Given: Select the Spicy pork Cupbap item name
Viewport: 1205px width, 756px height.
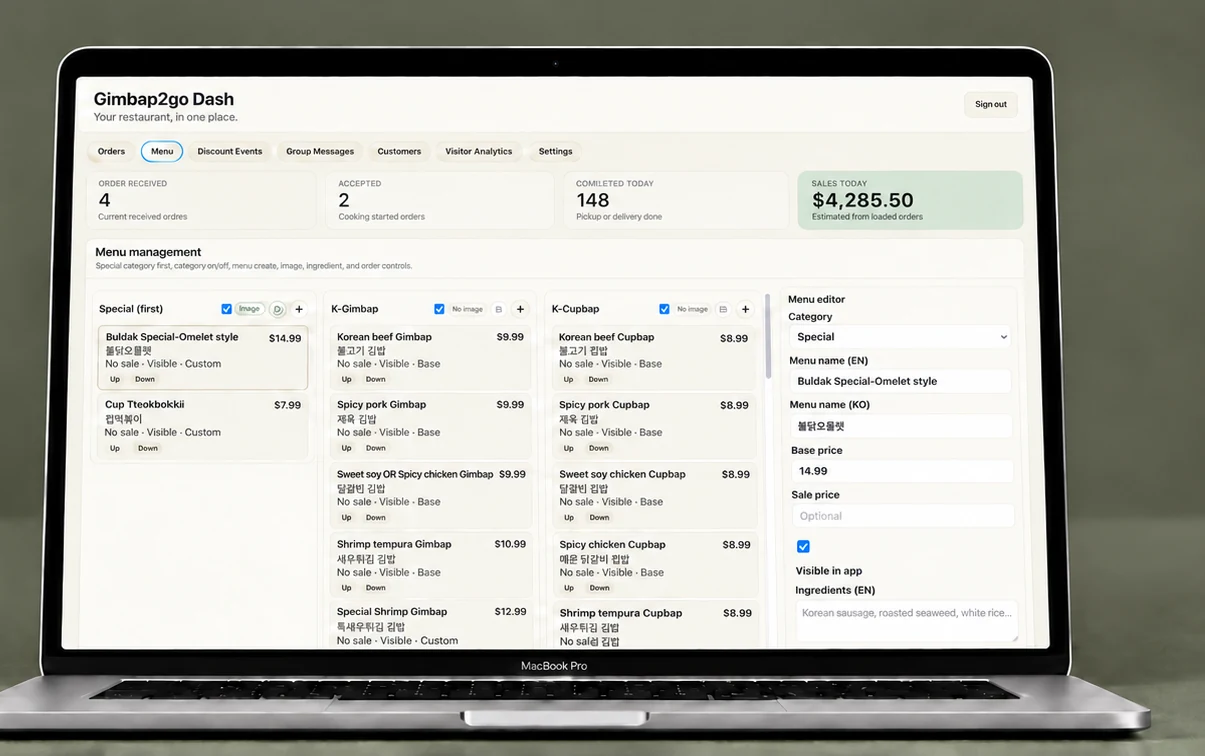Looking at the screenshot, I should (604, 405).
